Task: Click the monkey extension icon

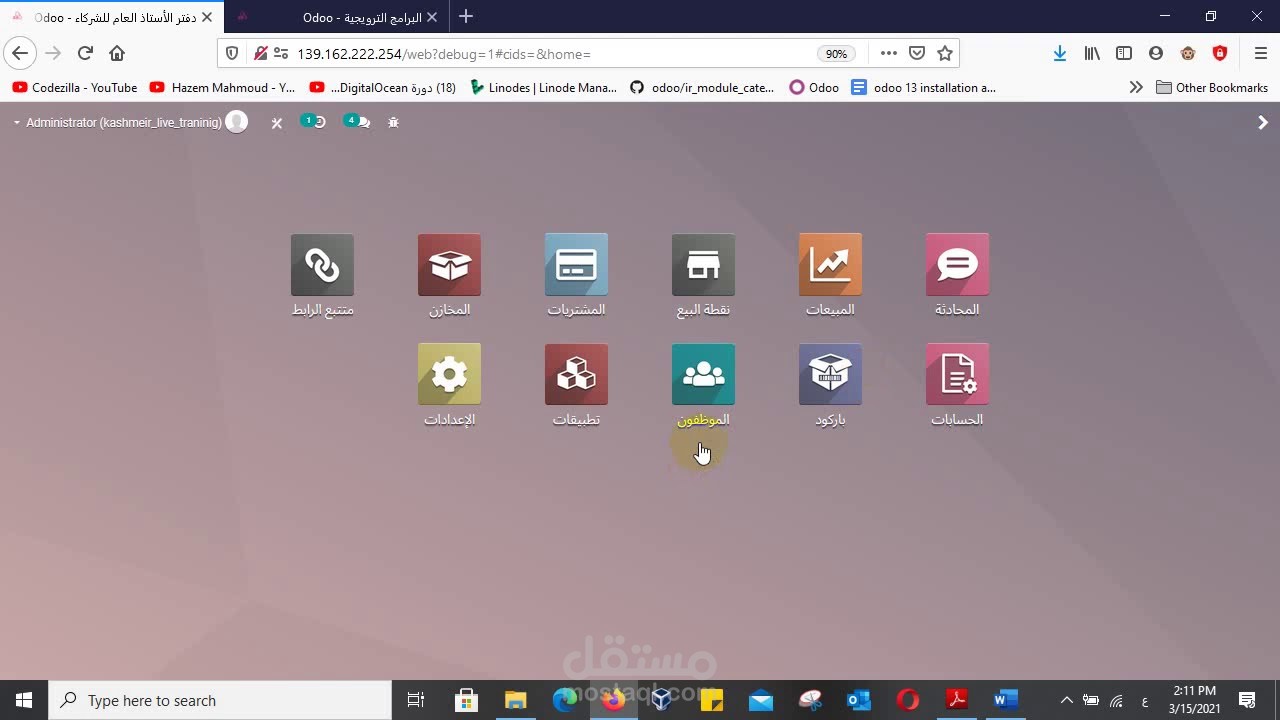Action: point(1188,54)
